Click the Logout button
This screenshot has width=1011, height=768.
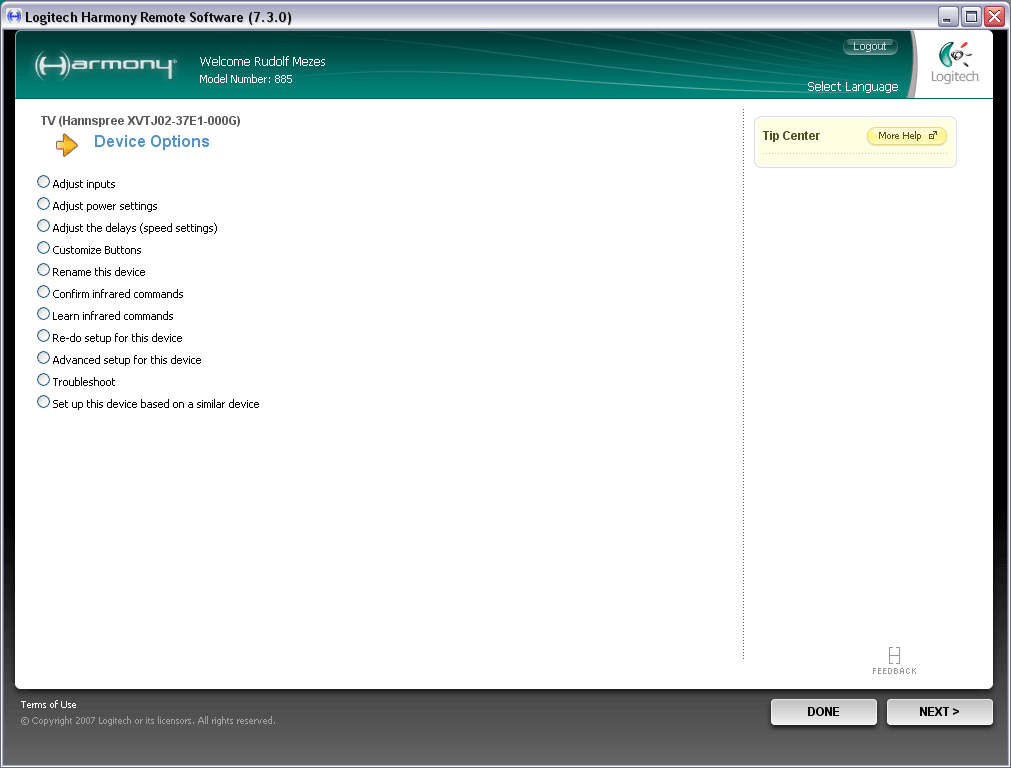pyautogui.click(x=870, y=46)
